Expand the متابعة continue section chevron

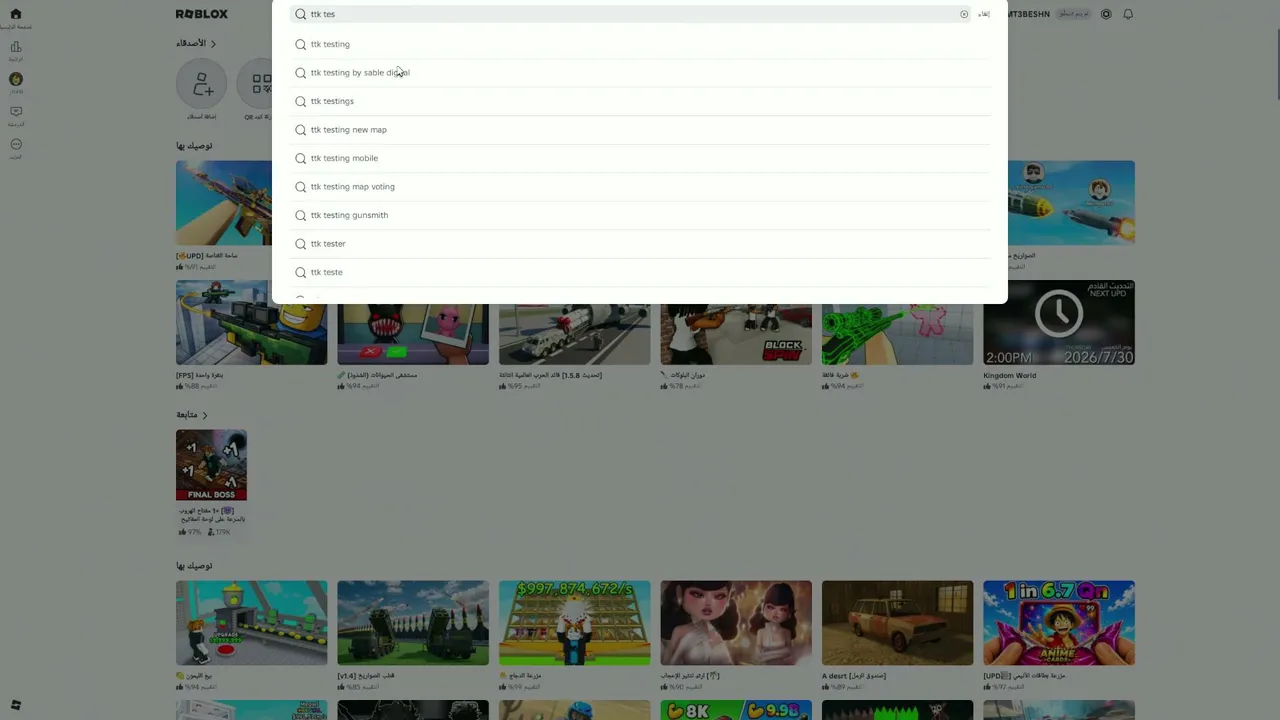pyautogui.click(x=205, y=415)
